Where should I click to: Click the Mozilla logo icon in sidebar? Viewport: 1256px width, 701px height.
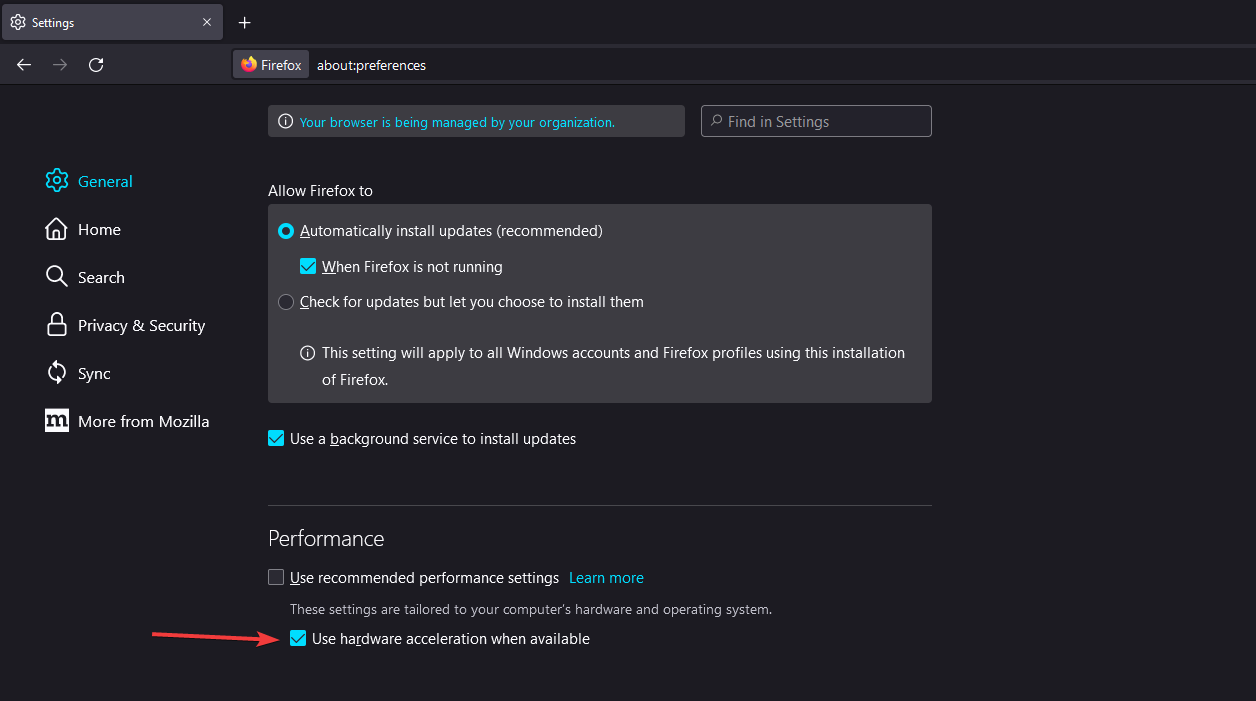tap(57, 421)
